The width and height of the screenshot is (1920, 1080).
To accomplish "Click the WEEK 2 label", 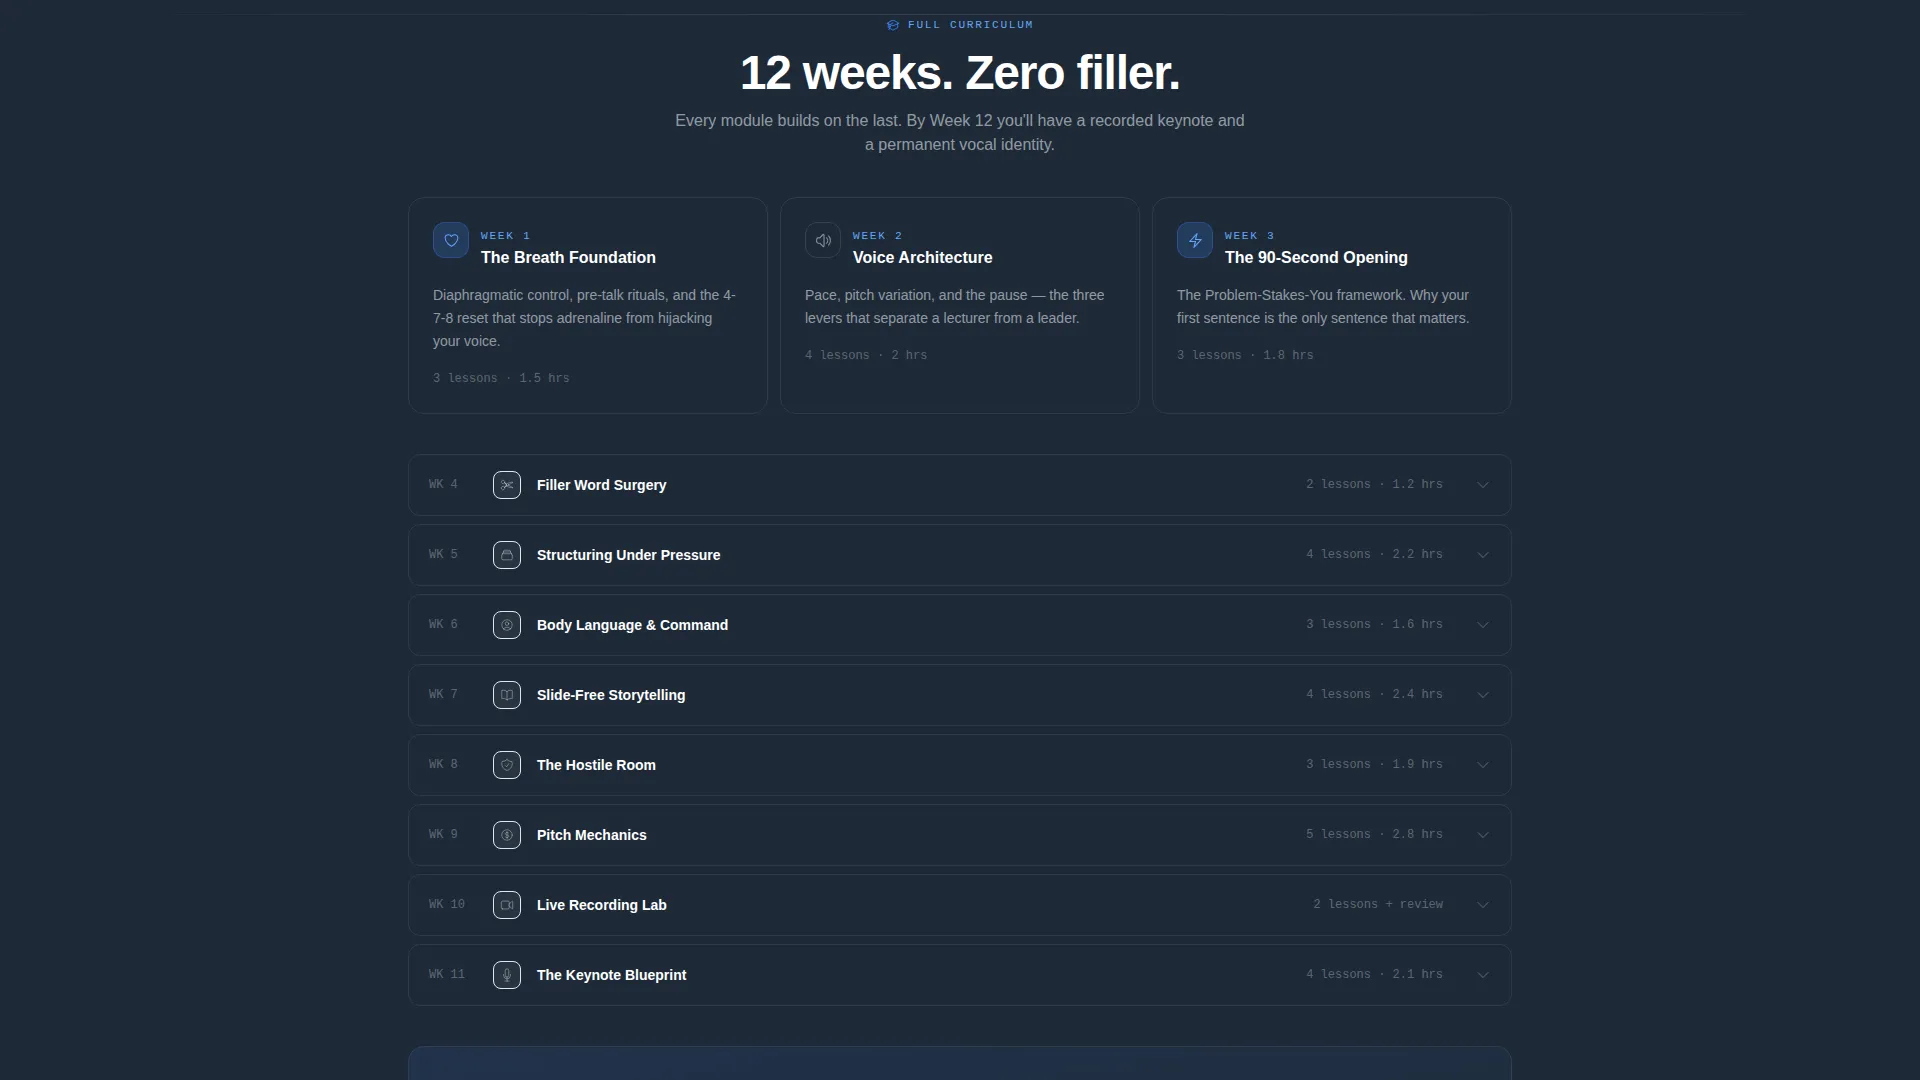I will pos(877,236).
